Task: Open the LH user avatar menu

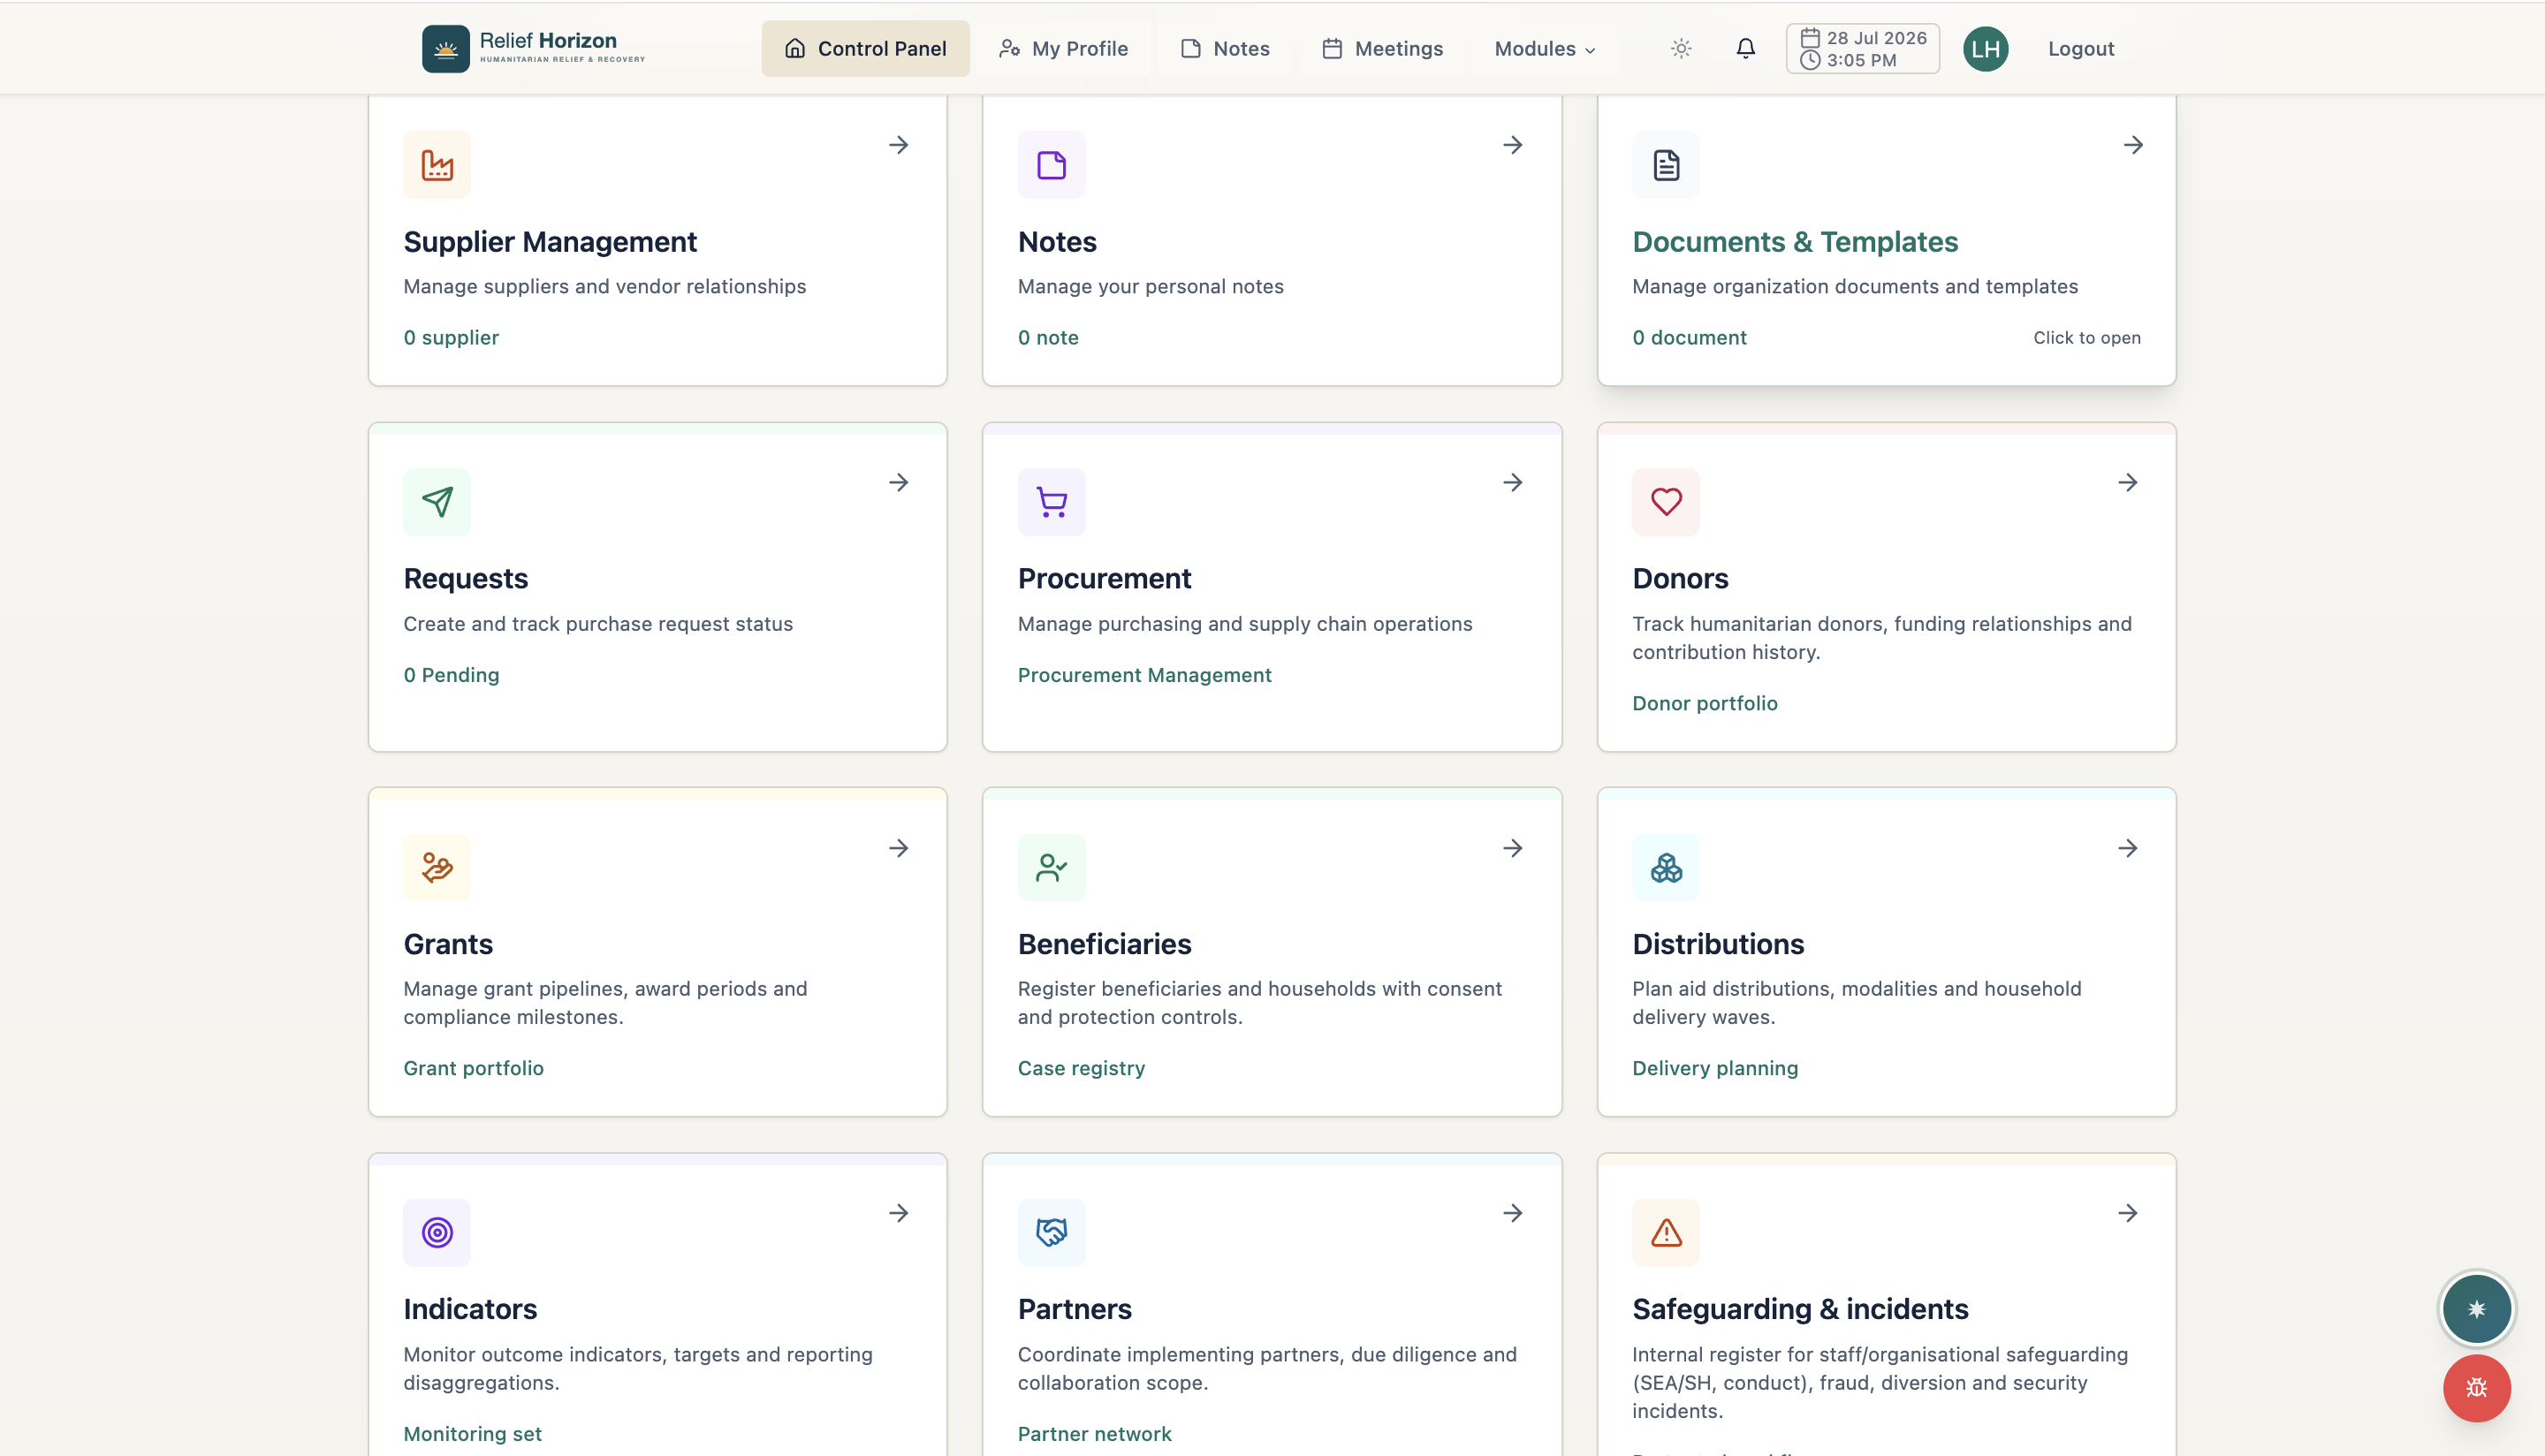Action: (x=1985, y=48)
